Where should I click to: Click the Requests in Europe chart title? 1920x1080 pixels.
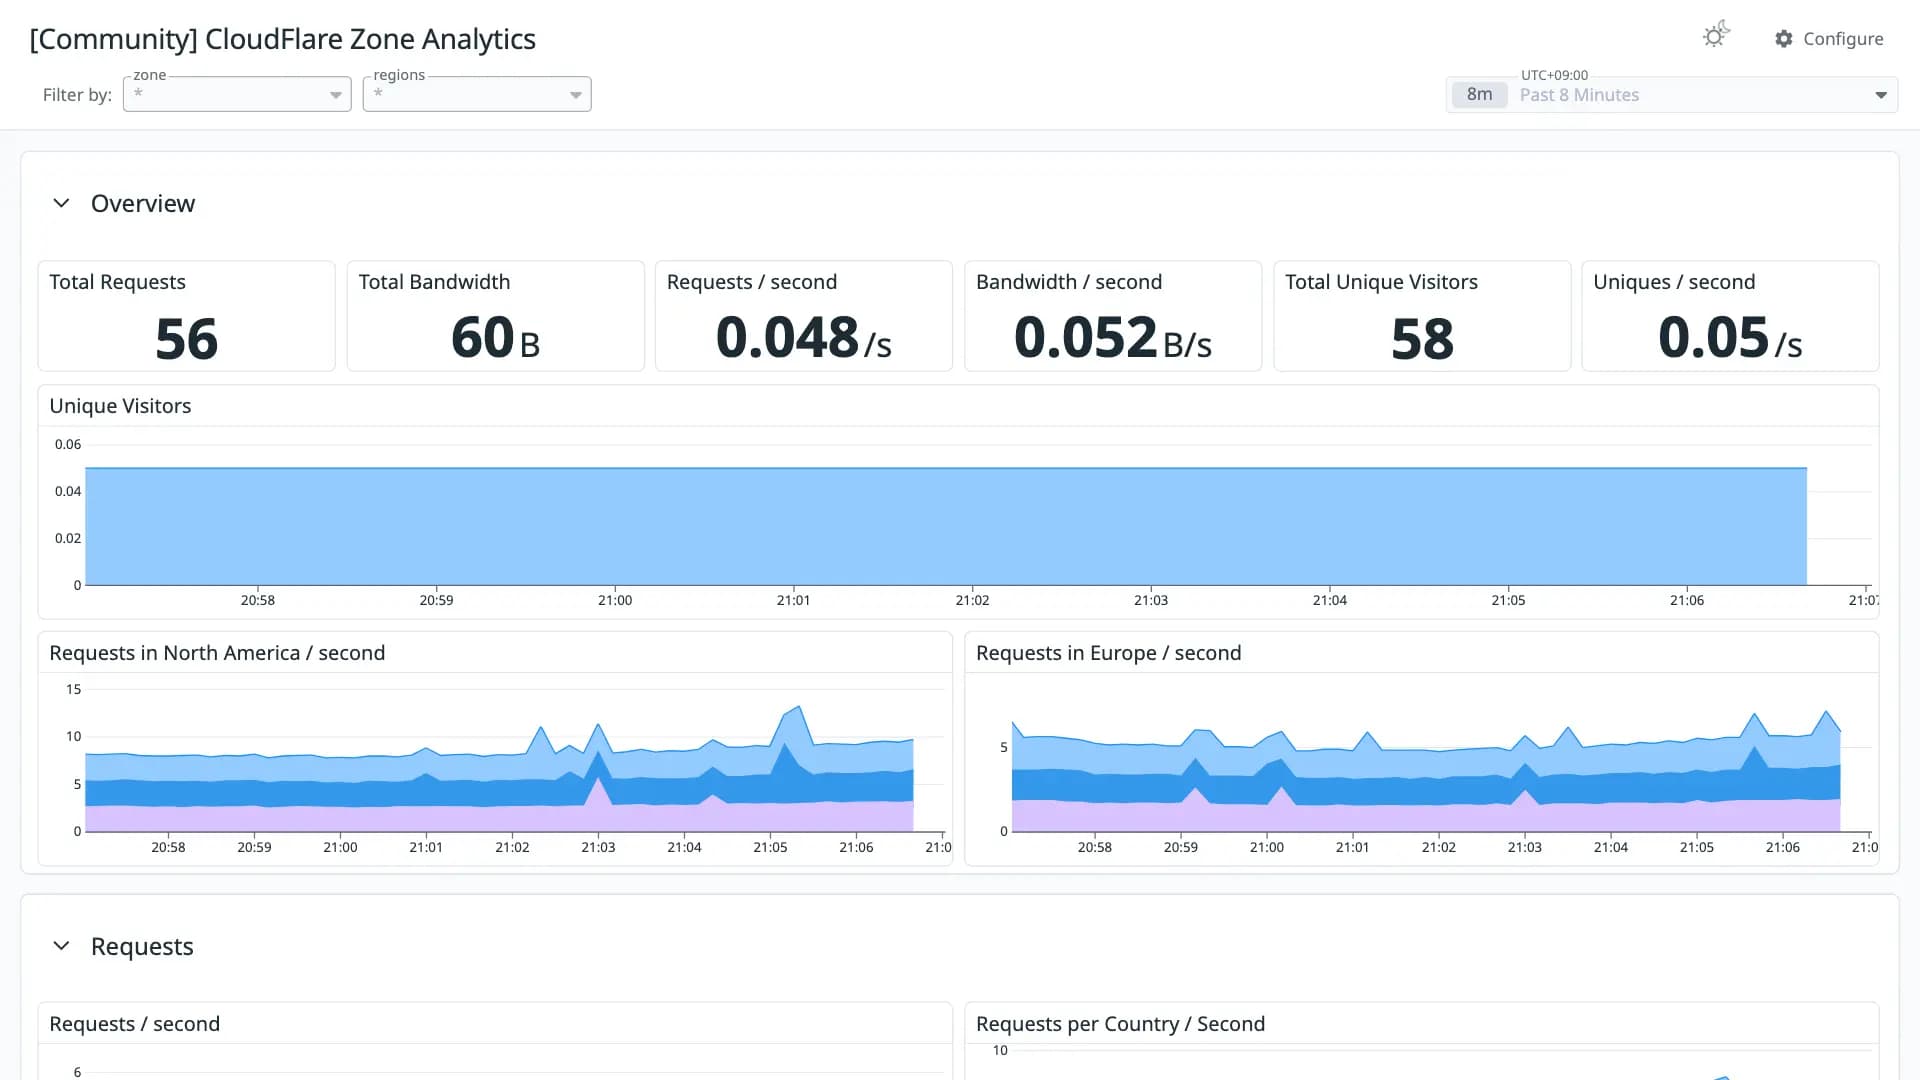coord(1108,653)
